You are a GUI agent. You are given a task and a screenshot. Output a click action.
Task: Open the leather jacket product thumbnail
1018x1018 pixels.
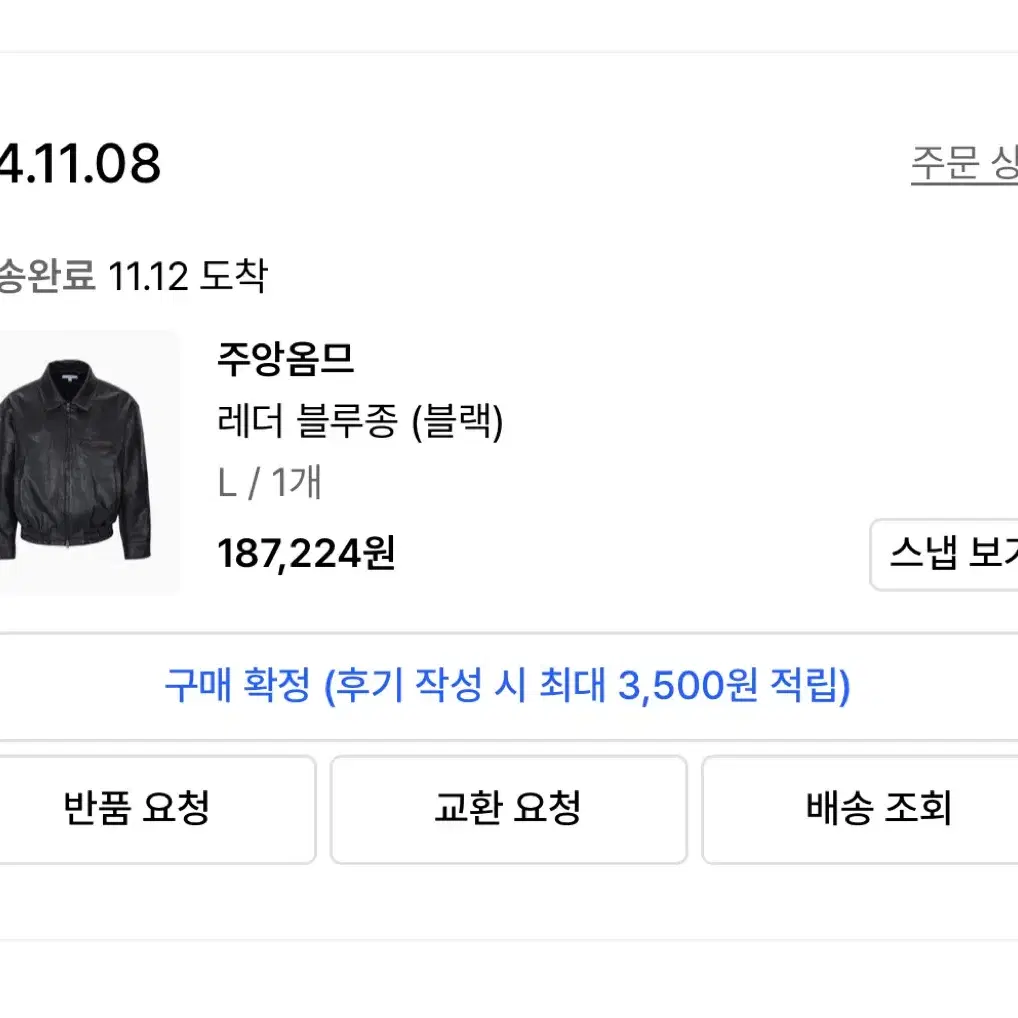(x=89, y=462)
